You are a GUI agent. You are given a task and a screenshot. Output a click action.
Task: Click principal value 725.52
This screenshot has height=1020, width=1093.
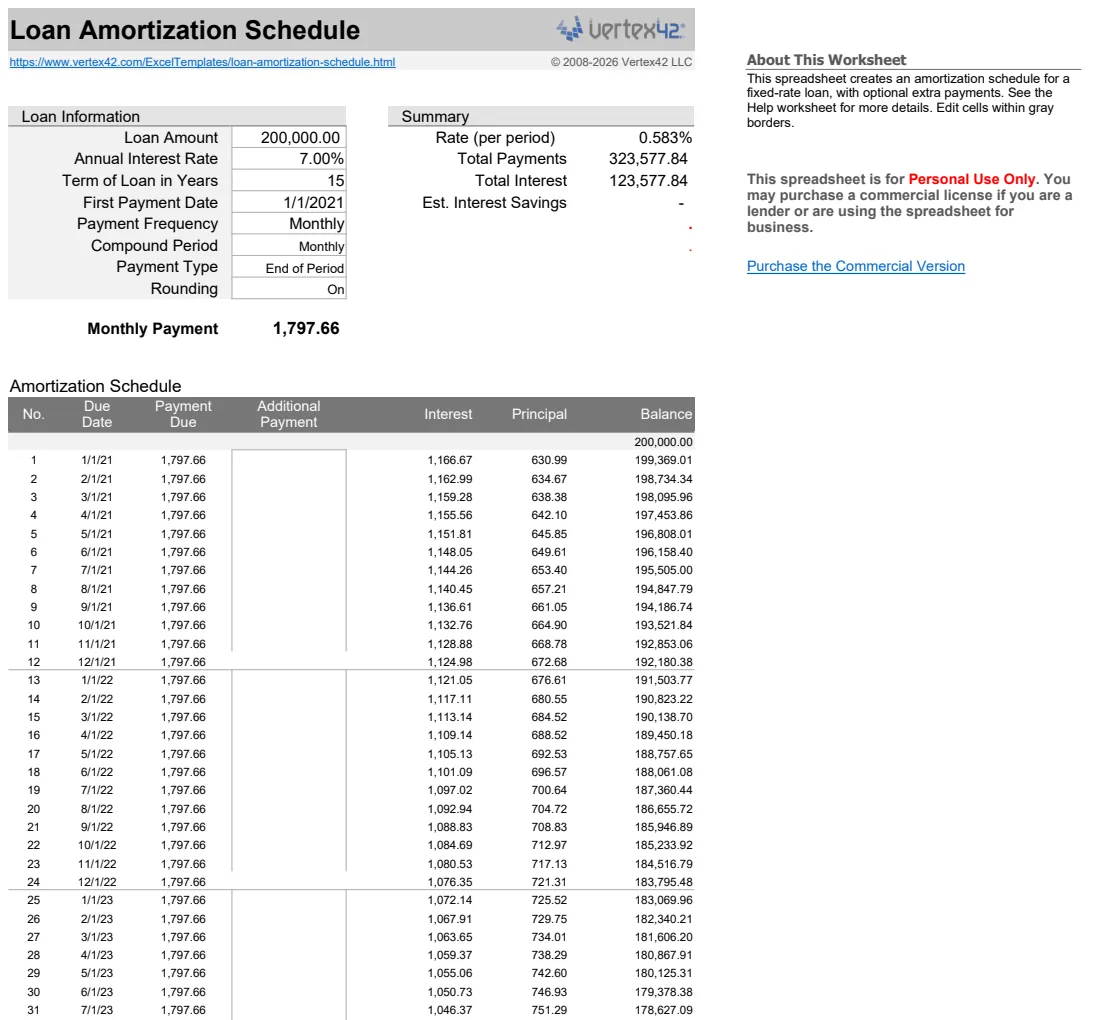coord(549,901)
